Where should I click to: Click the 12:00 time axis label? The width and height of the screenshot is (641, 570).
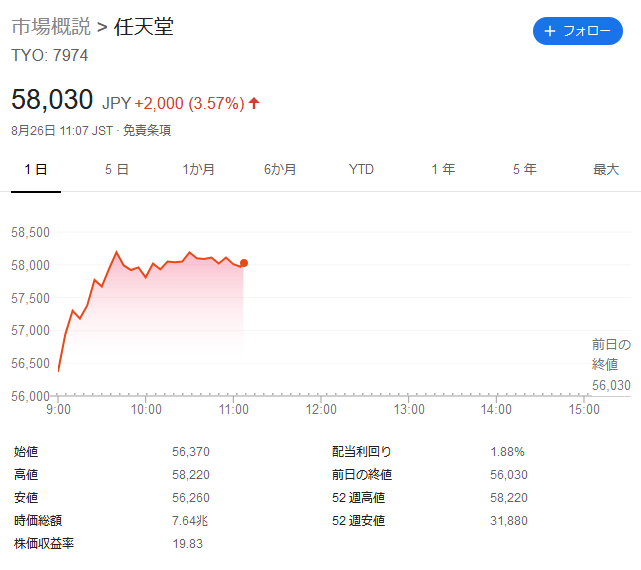coord(321,409)
